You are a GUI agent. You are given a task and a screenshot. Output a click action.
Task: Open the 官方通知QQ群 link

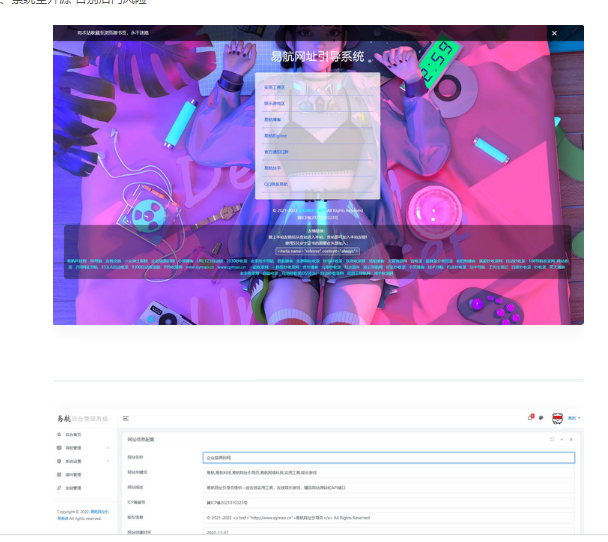pos(276,152)
